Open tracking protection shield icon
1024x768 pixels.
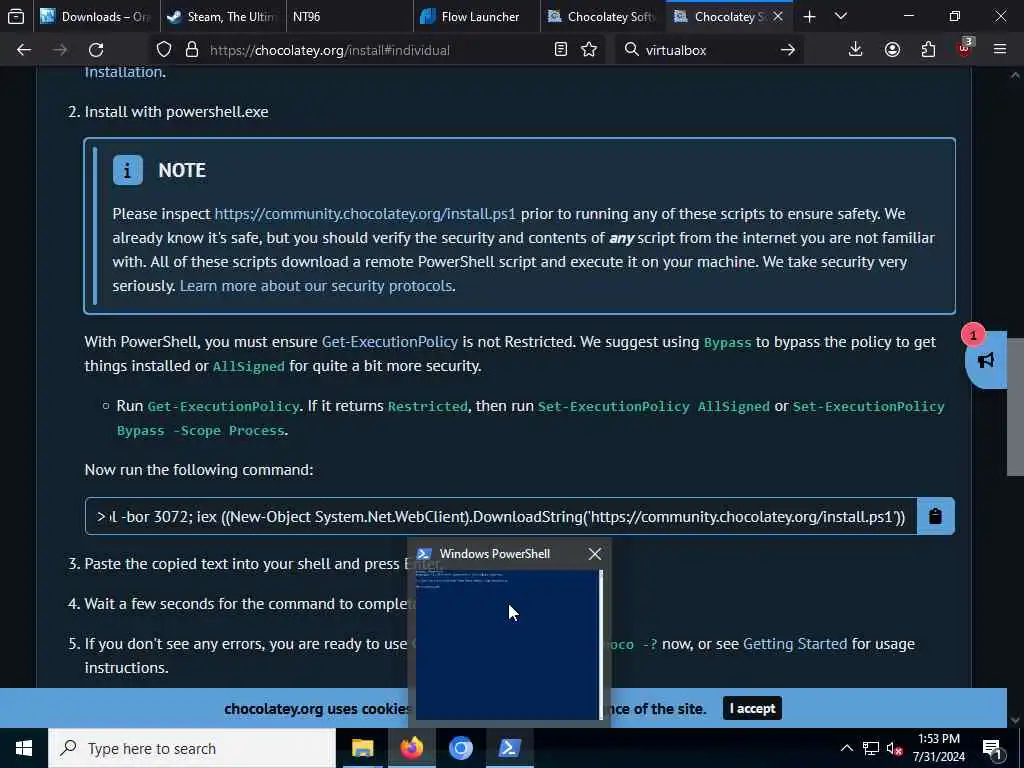click(164, 50)
